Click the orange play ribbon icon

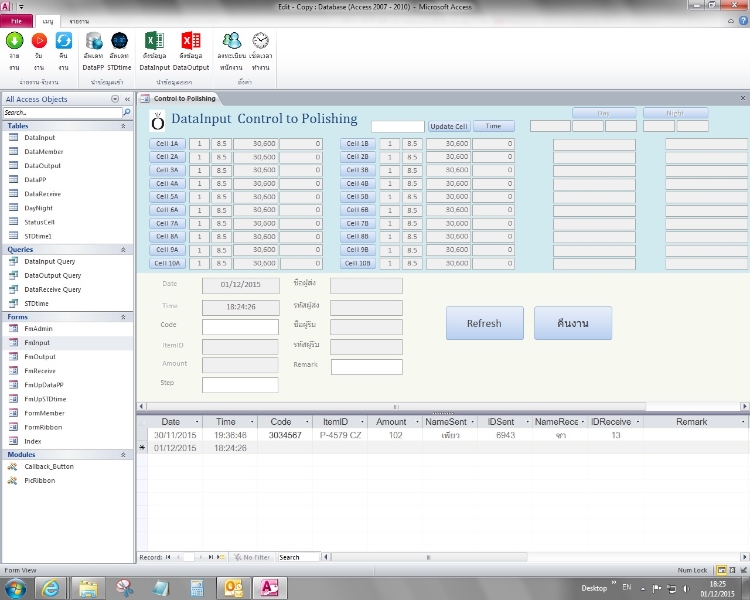click(39, 41)
